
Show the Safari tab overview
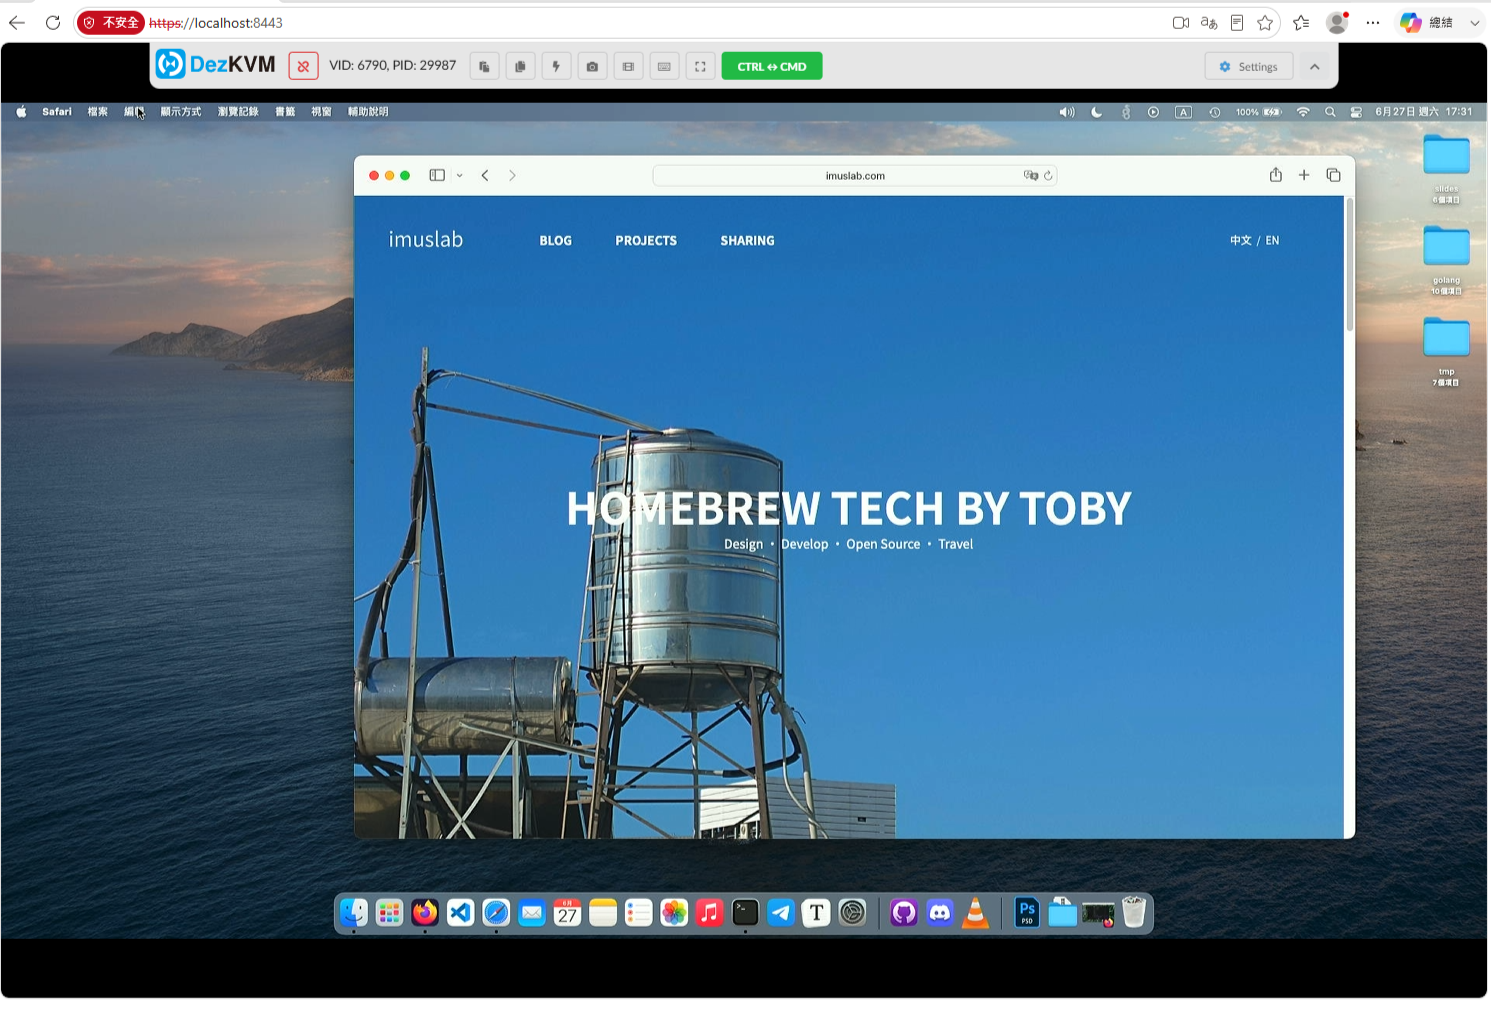(1333, 175)
